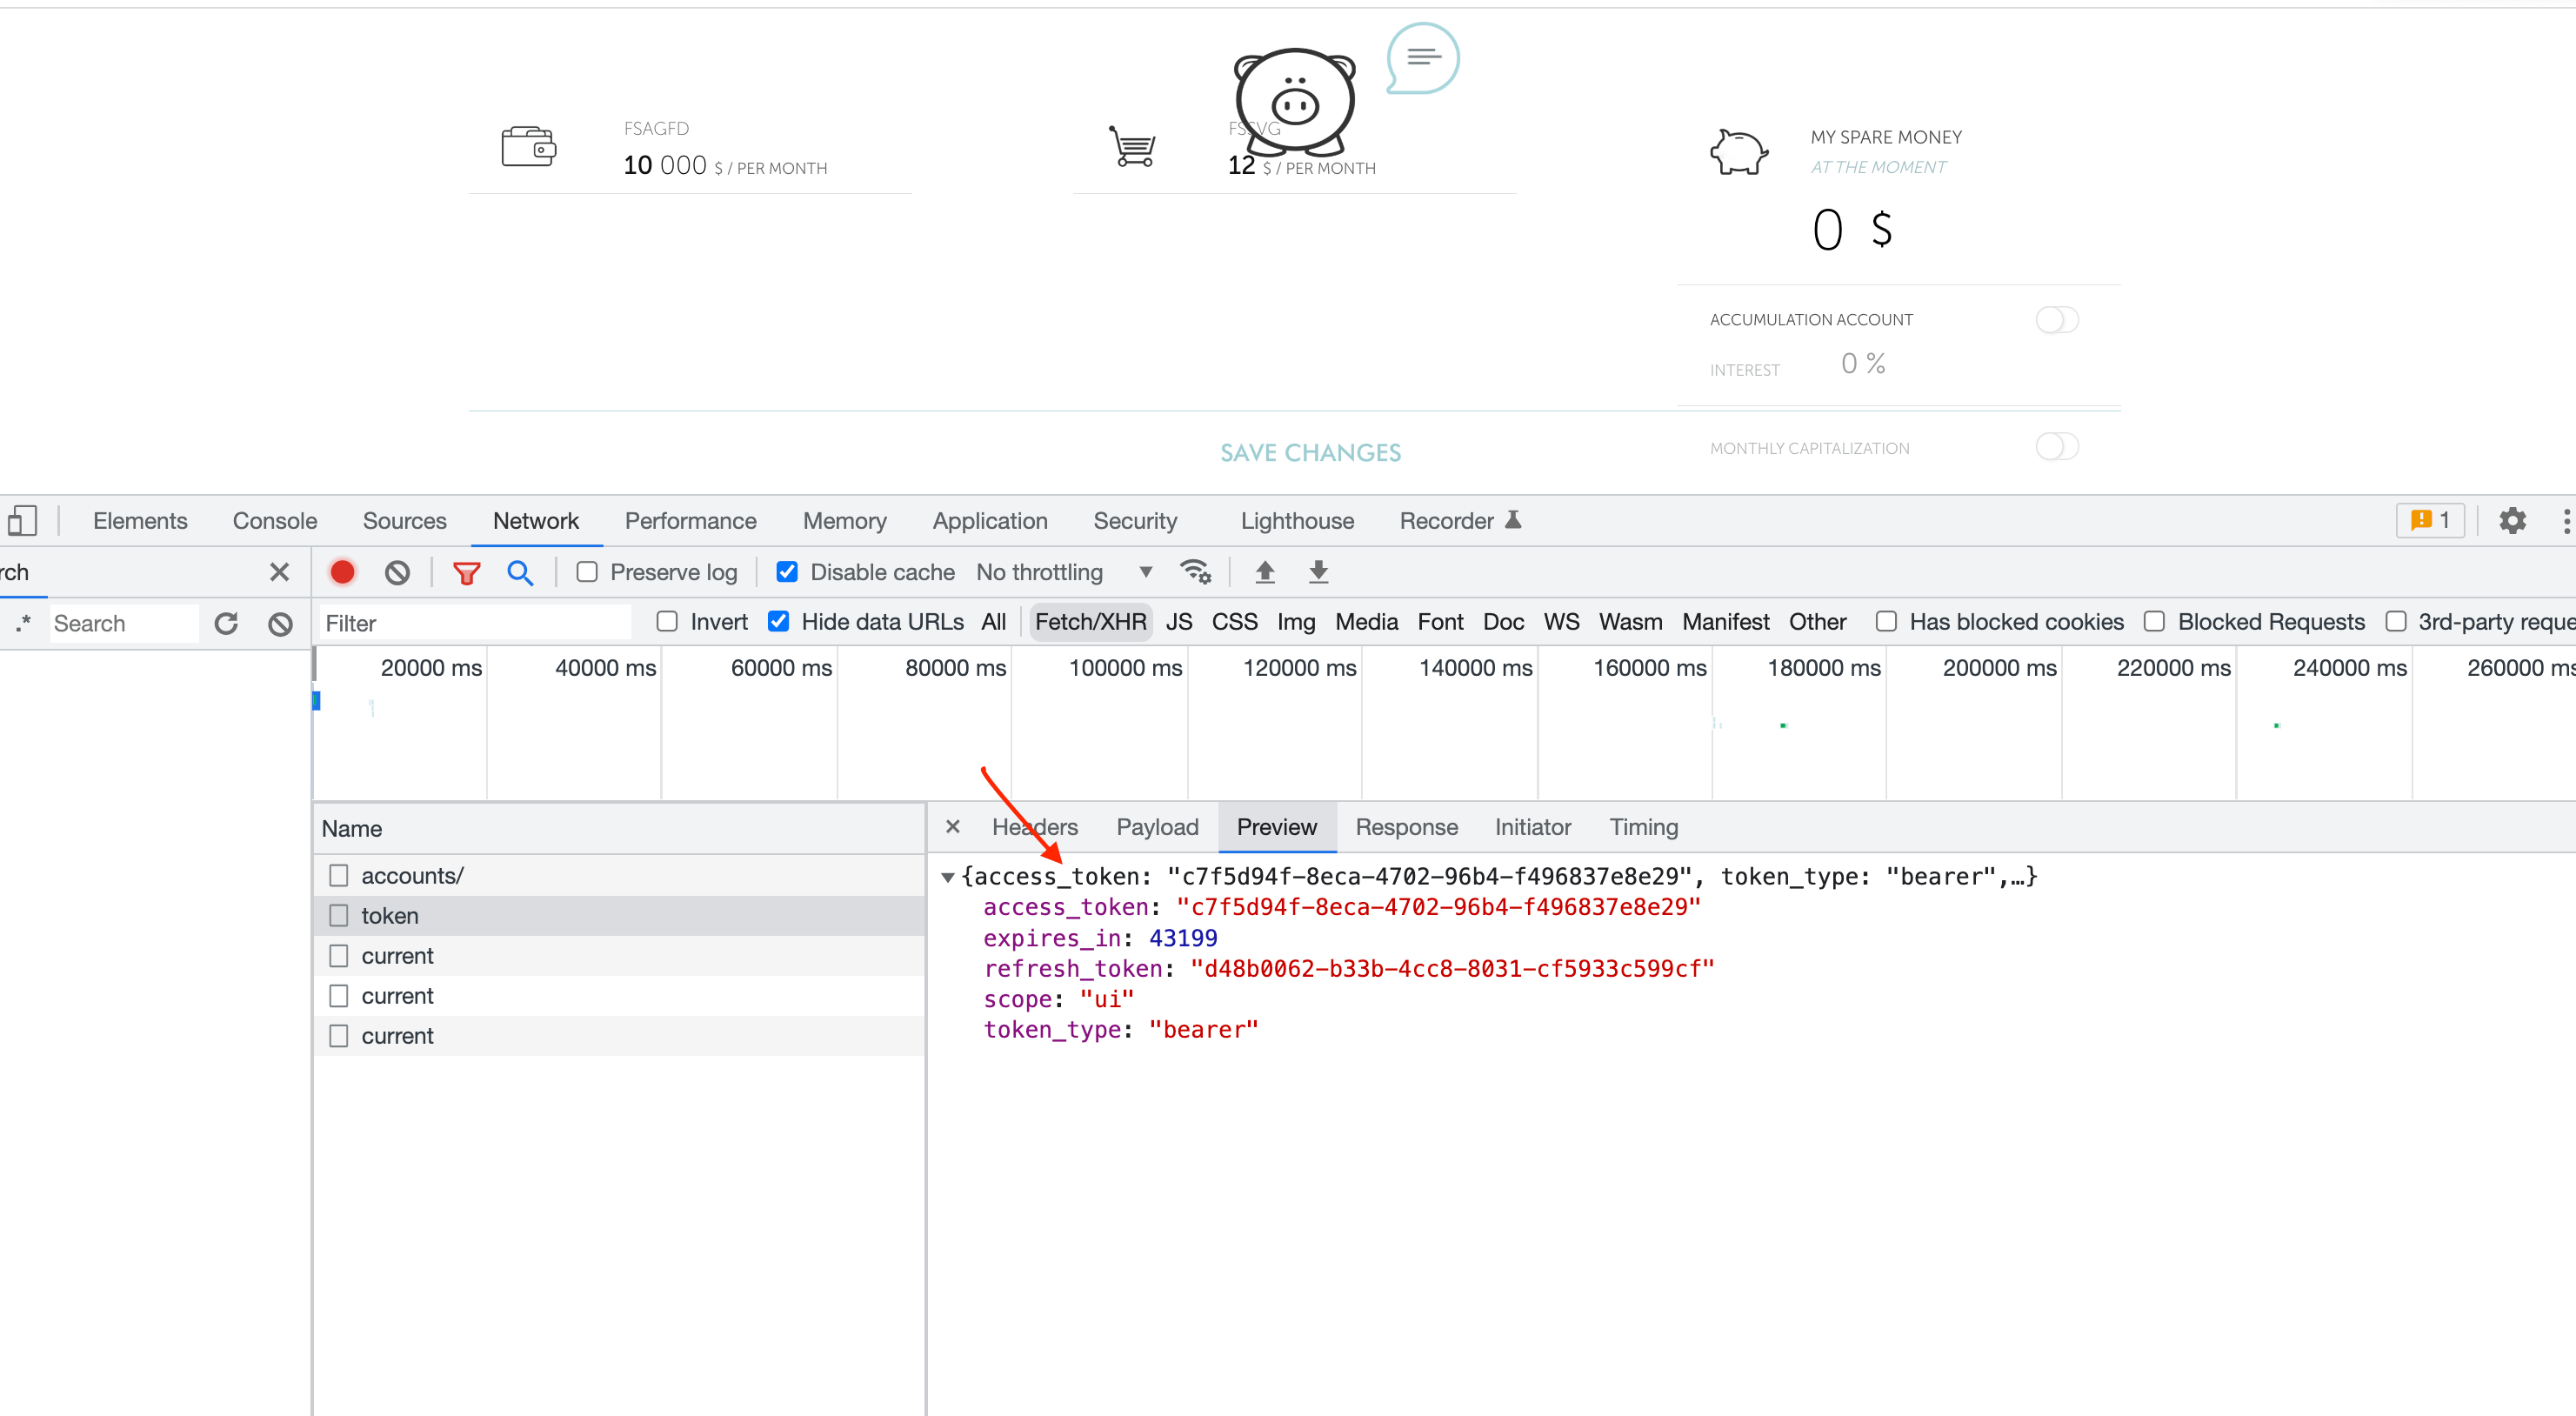Image resolution: width=2576 pixels, height=1416 pixels.
Task: Clear the search results
Action: [280, 623]
